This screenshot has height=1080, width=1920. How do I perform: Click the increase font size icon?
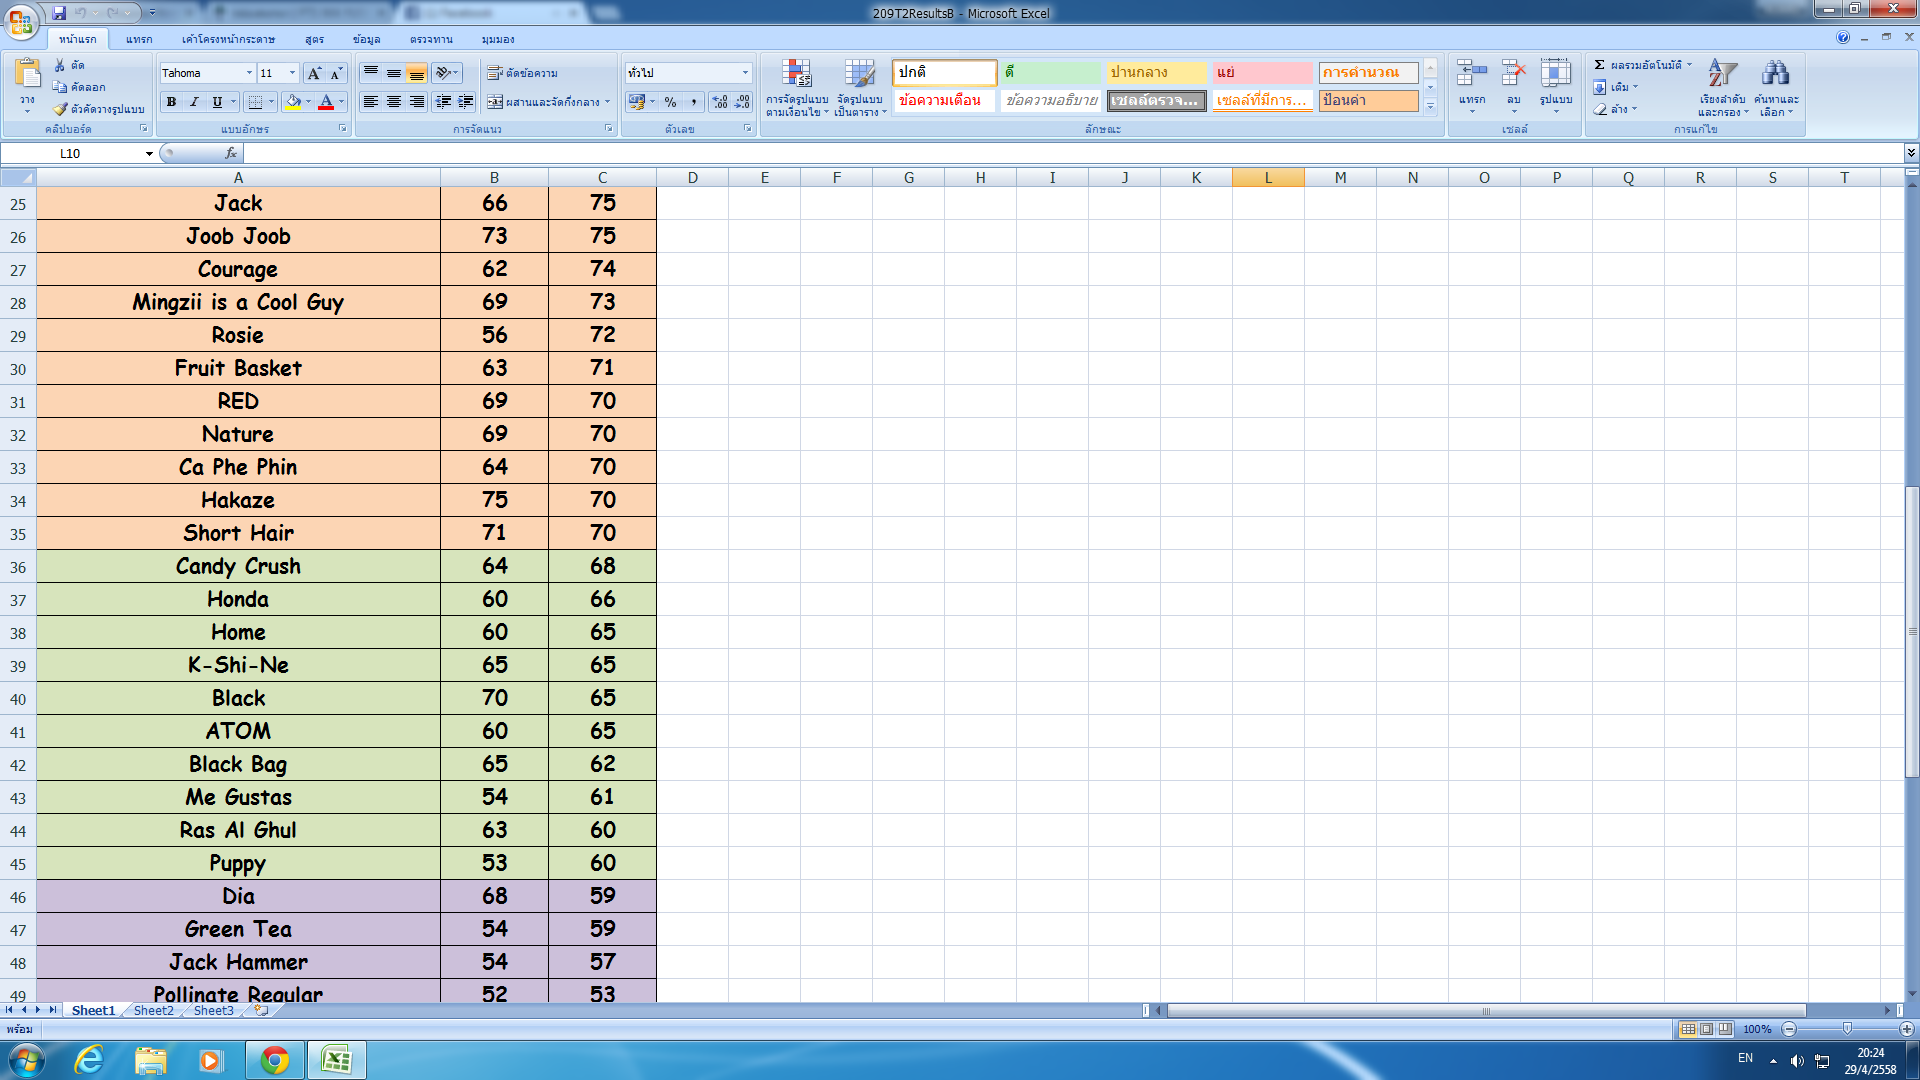(x=314, y=73)
